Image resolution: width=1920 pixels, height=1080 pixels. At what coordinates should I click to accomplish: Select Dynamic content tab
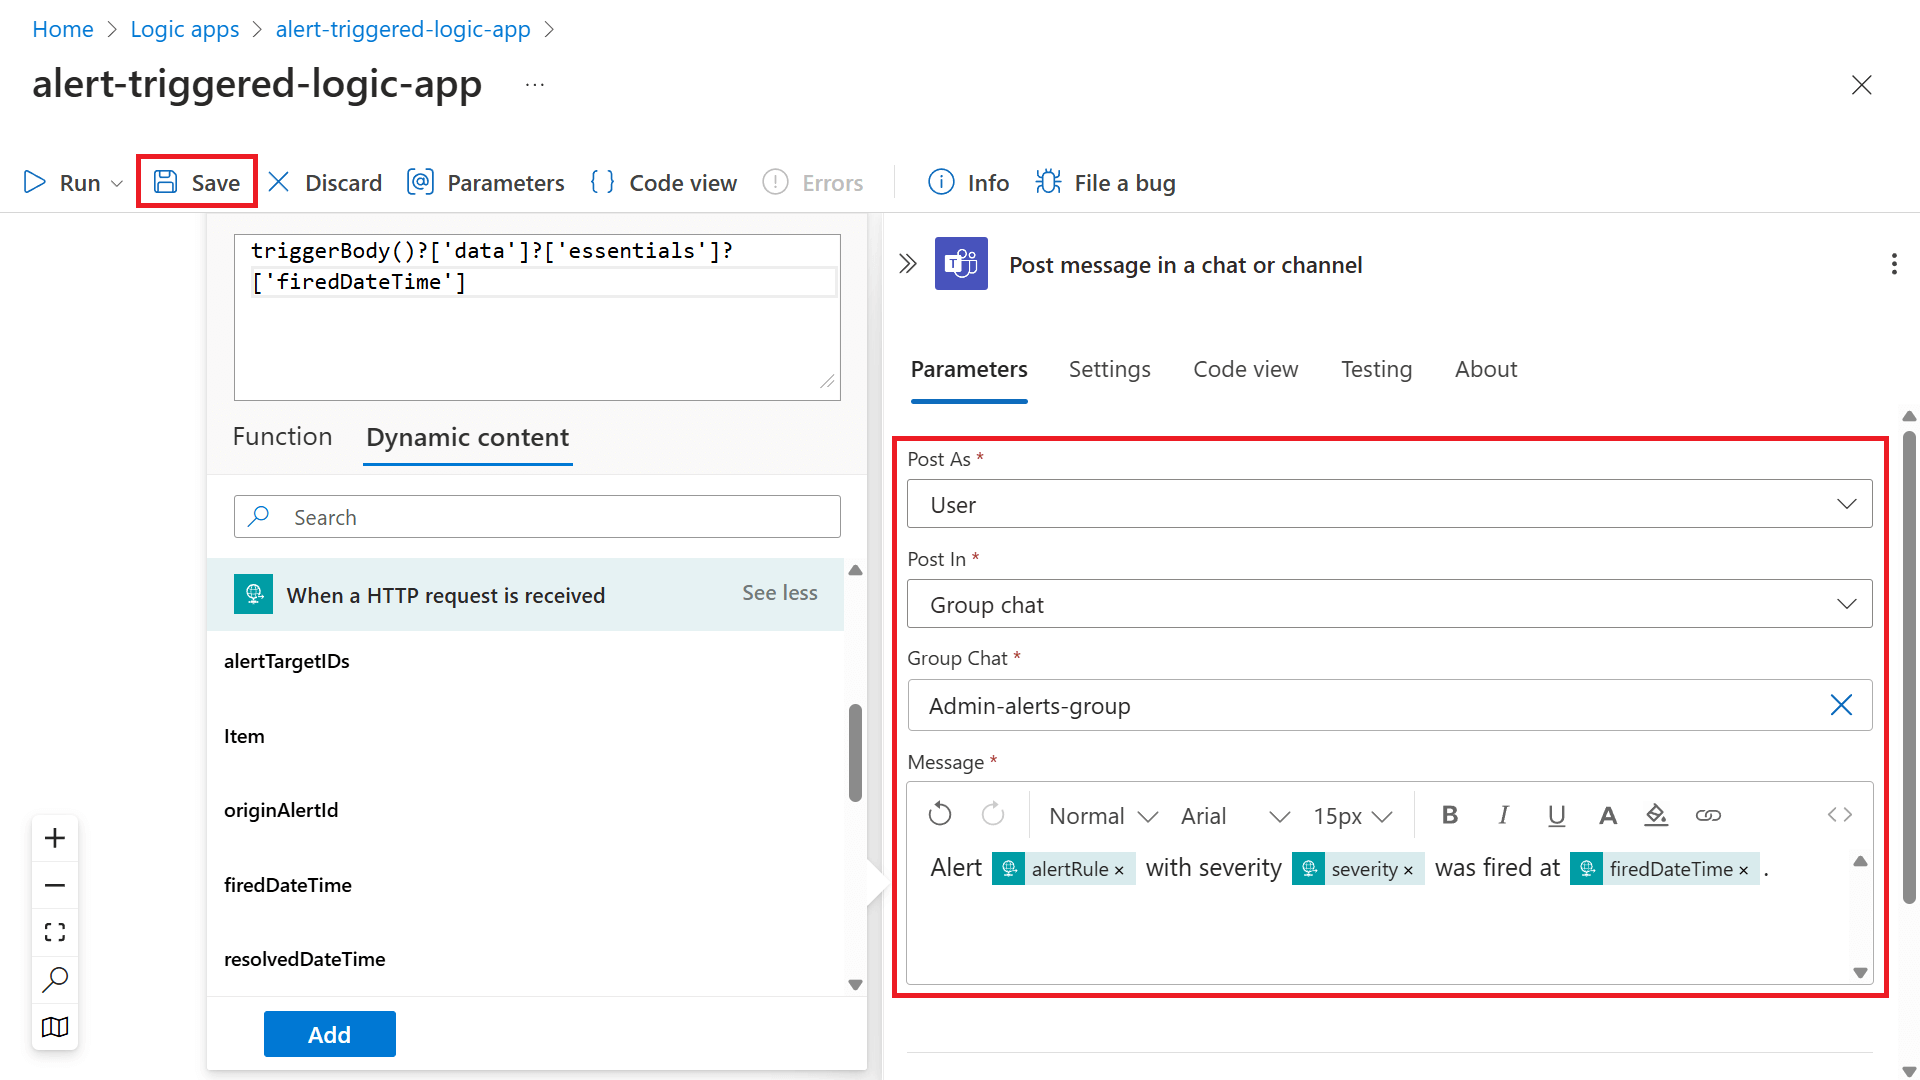tap(468, 436)
